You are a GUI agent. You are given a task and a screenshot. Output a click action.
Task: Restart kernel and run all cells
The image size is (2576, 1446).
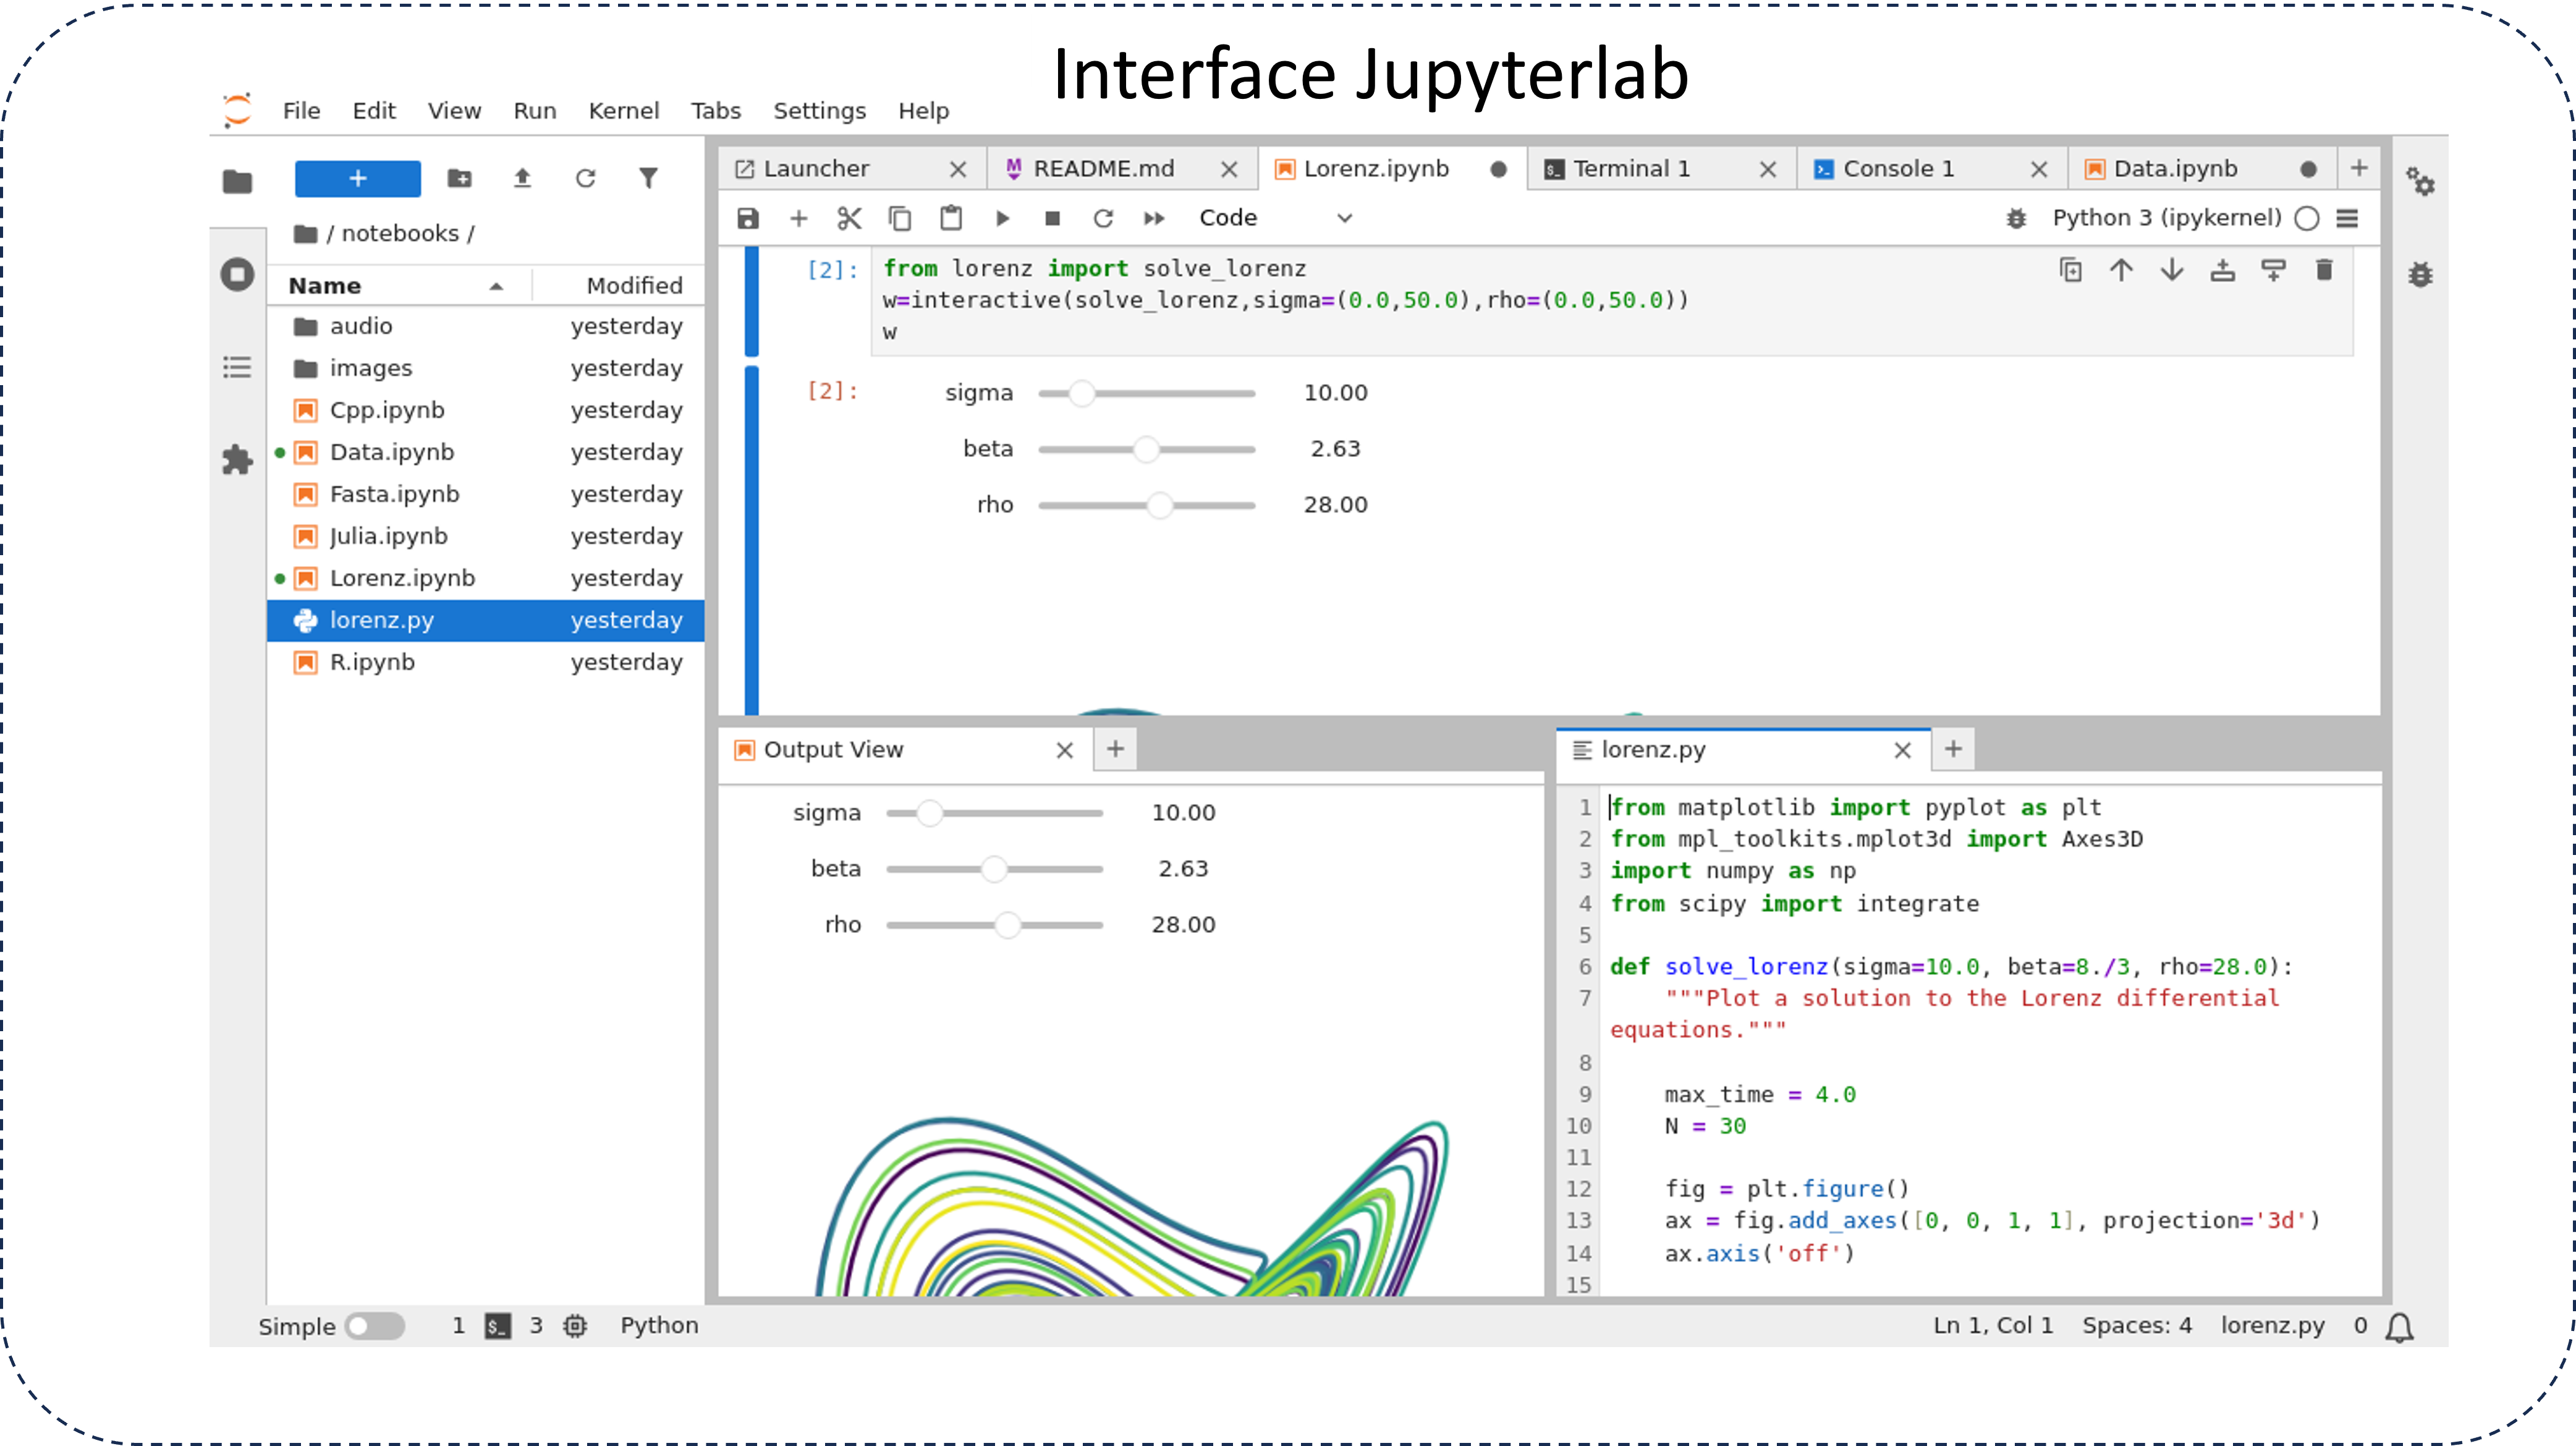(x=1153, y=218)
